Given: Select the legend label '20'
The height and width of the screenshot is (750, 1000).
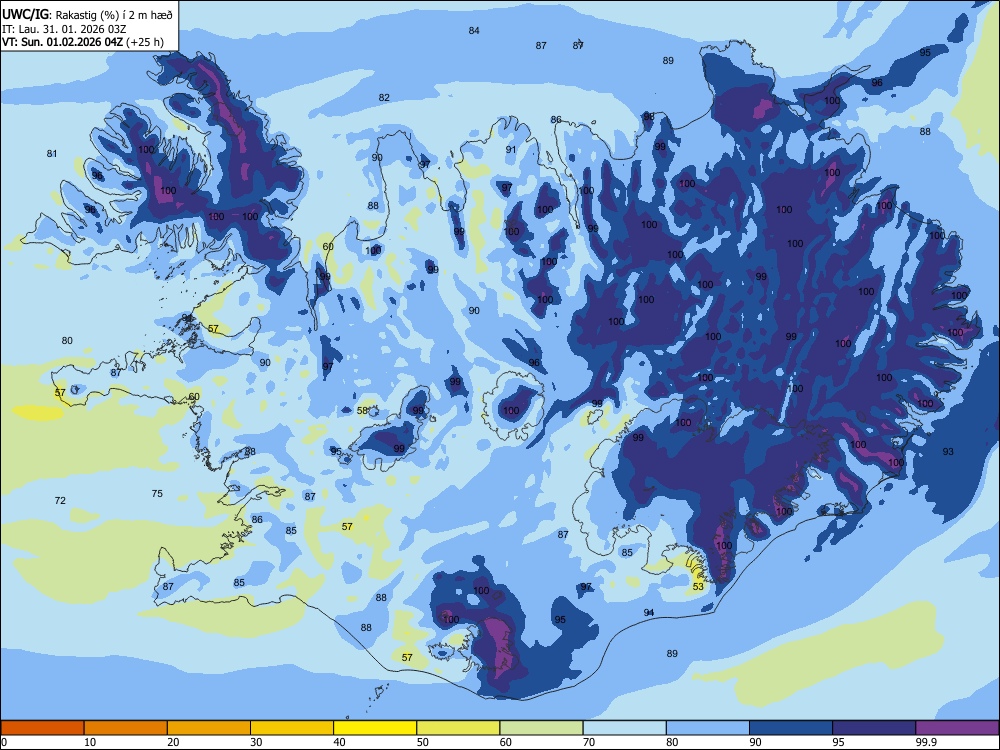Looking at the screenshot, I should [x=173, y=742].
